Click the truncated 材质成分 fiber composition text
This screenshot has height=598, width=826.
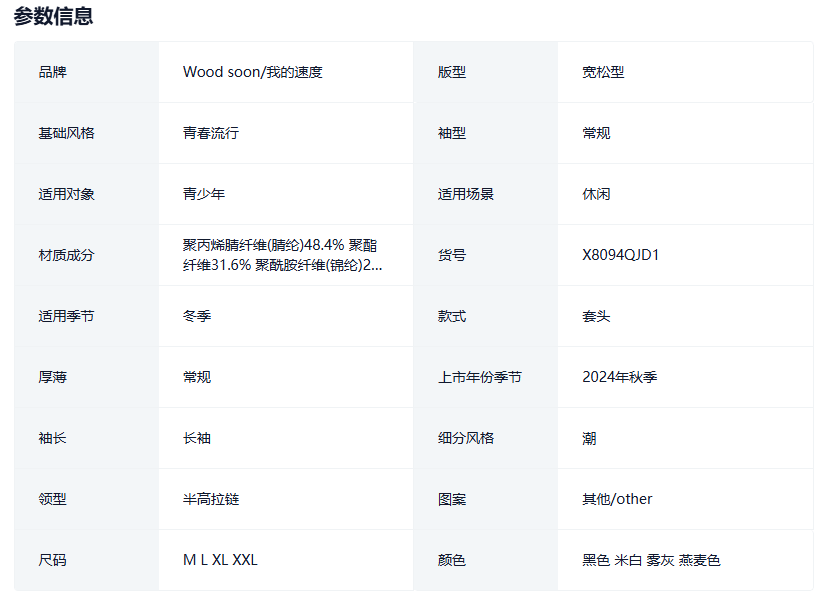pyautogui.click(x=282, y=255)
